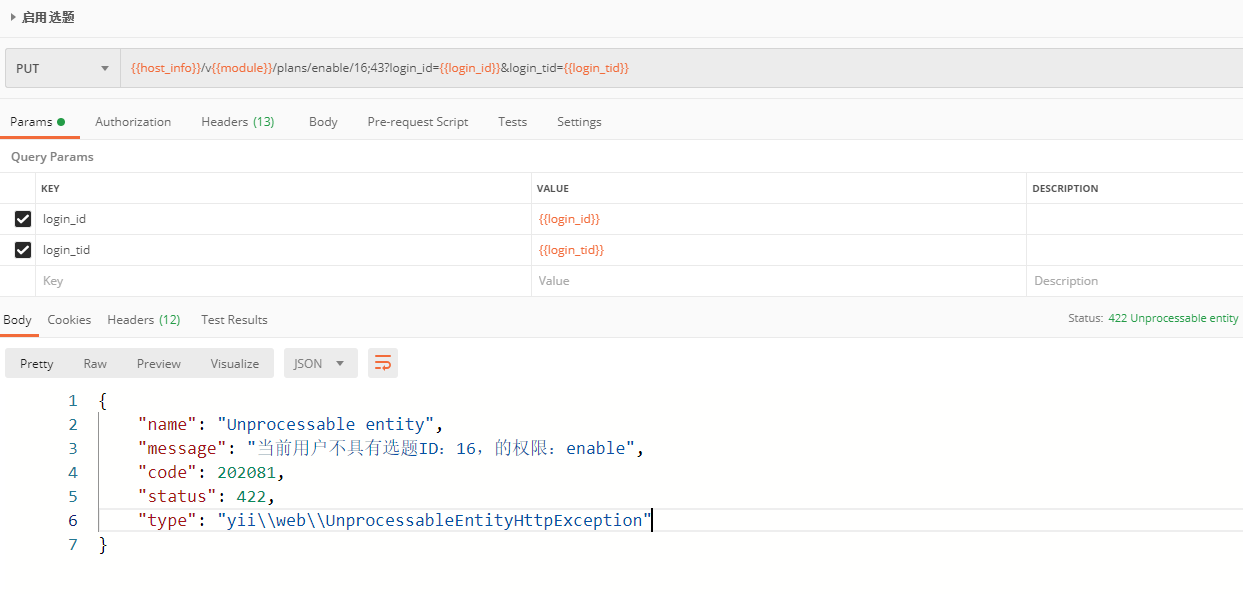Open the PUT method dropdown
Image resolution: width=1243 pixels, height=594 pixels.
pyautogui.click(x=62, y=68)
